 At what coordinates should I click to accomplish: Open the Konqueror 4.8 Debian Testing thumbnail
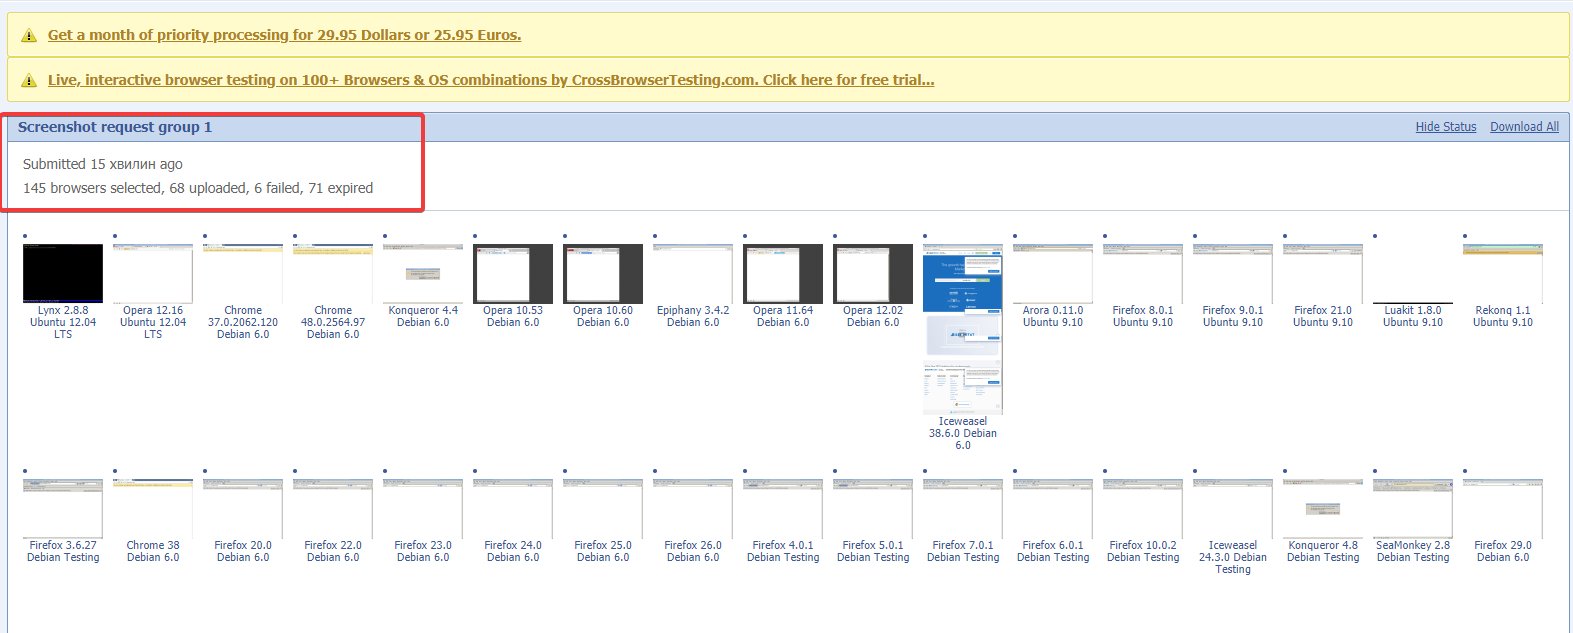click(1323, 508)
